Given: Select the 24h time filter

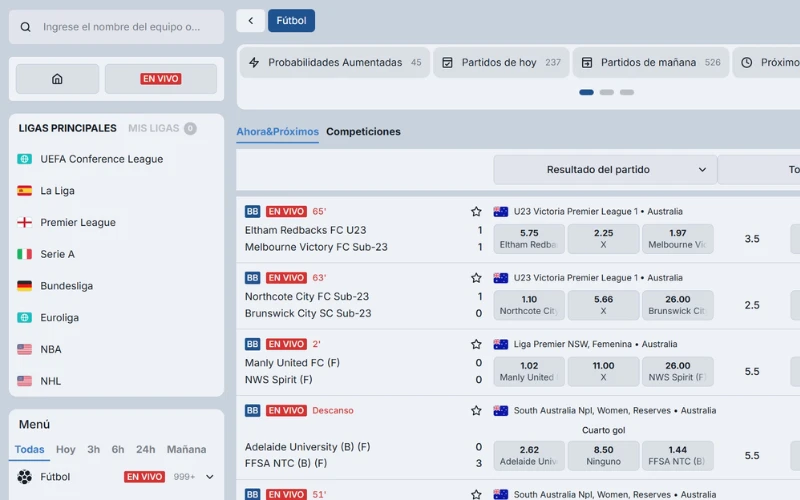Looking at the screenshot, I should point(145,449).
